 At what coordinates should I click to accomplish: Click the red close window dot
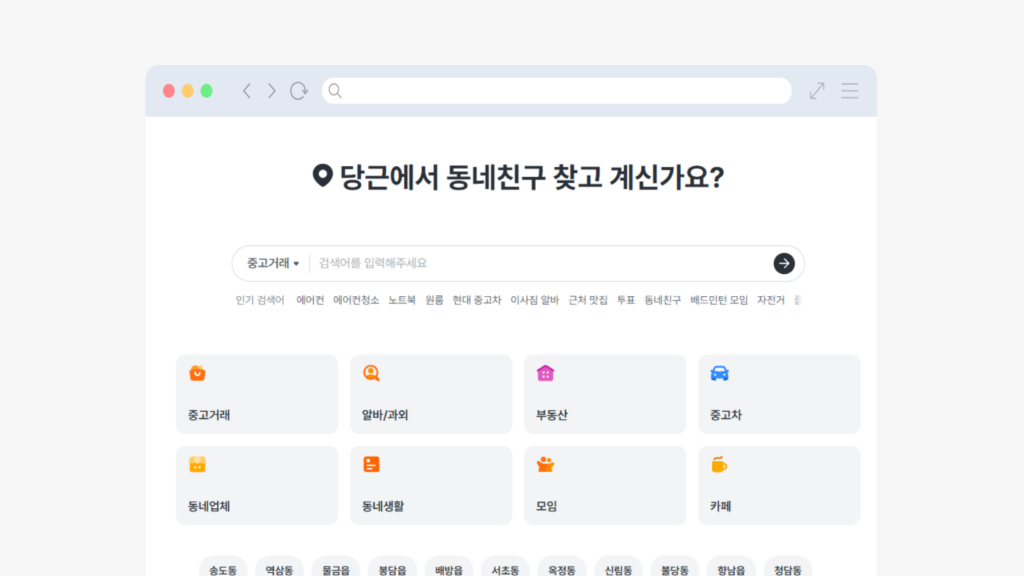(x=168, y=91)
